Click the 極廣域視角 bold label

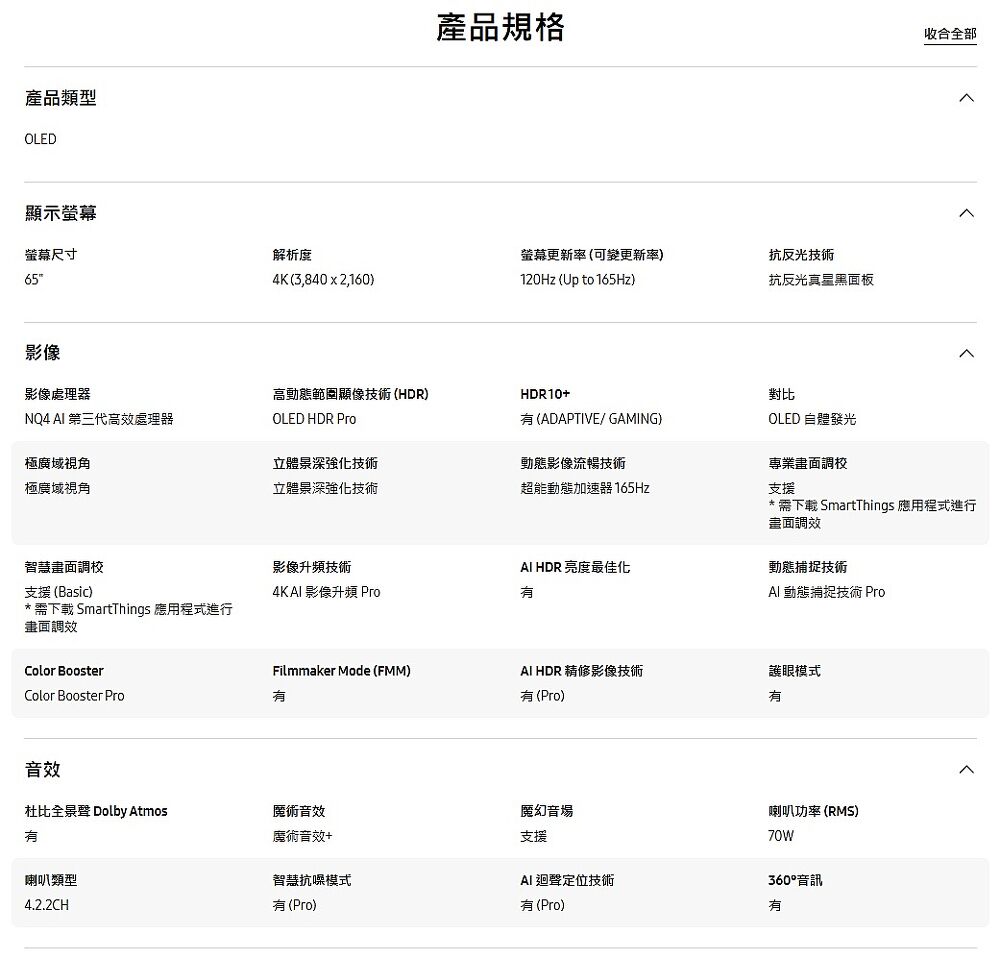[x=57, y=463]
